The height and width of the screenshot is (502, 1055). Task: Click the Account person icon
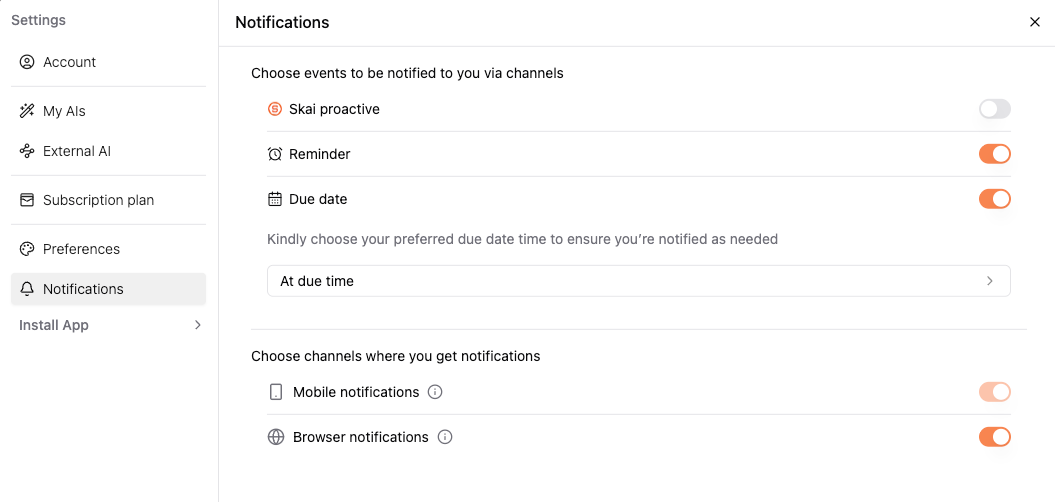pyautogui.click(x=27, y=62)
